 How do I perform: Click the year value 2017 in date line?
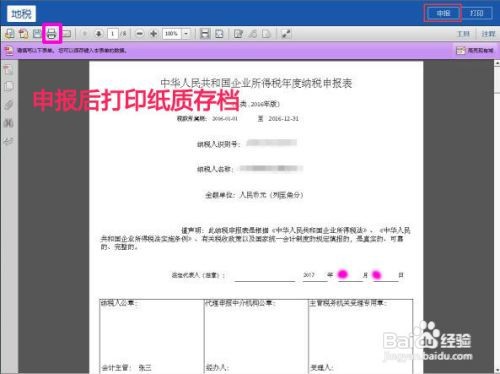tap(309, 275)
